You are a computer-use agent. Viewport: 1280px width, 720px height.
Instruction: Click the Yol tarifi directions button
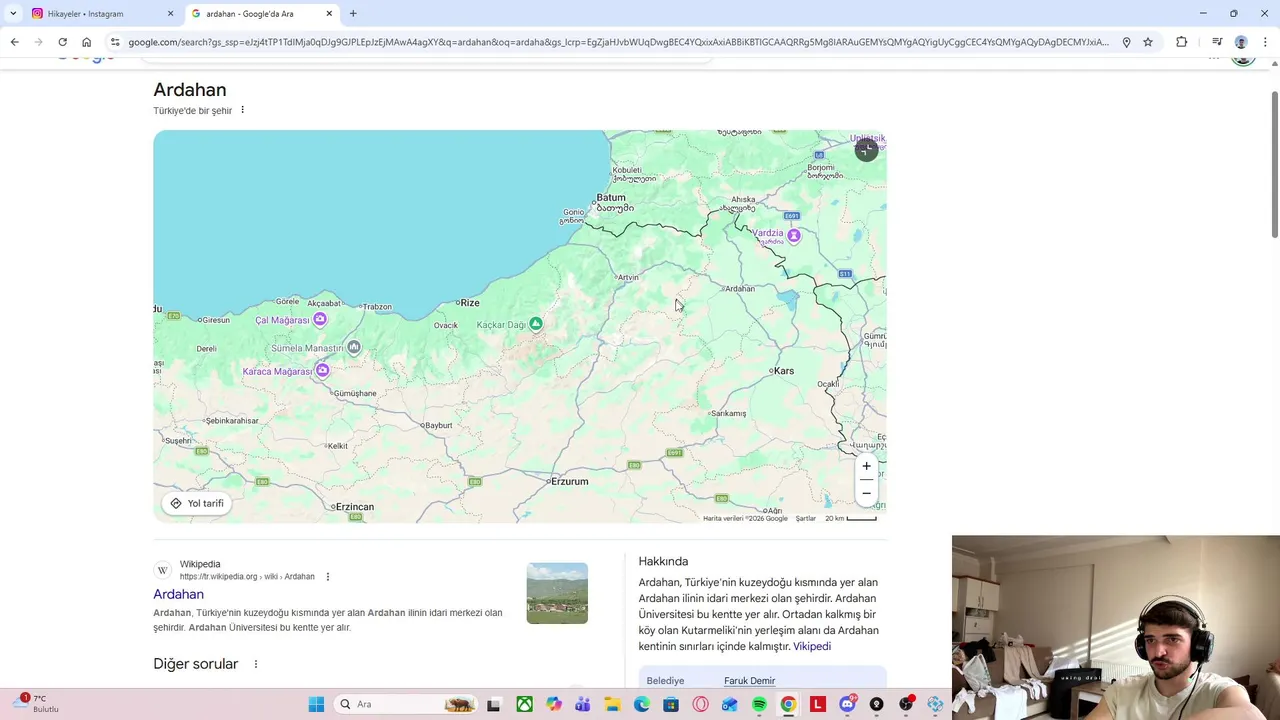pos(197,503)
